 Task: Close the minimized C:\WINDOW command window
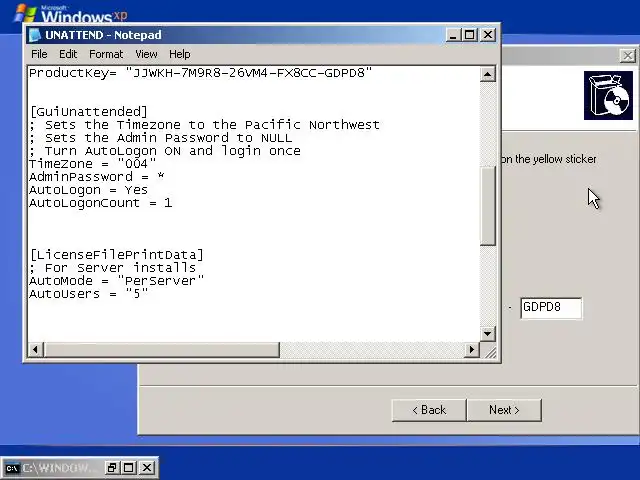click(x=147, y=467)
